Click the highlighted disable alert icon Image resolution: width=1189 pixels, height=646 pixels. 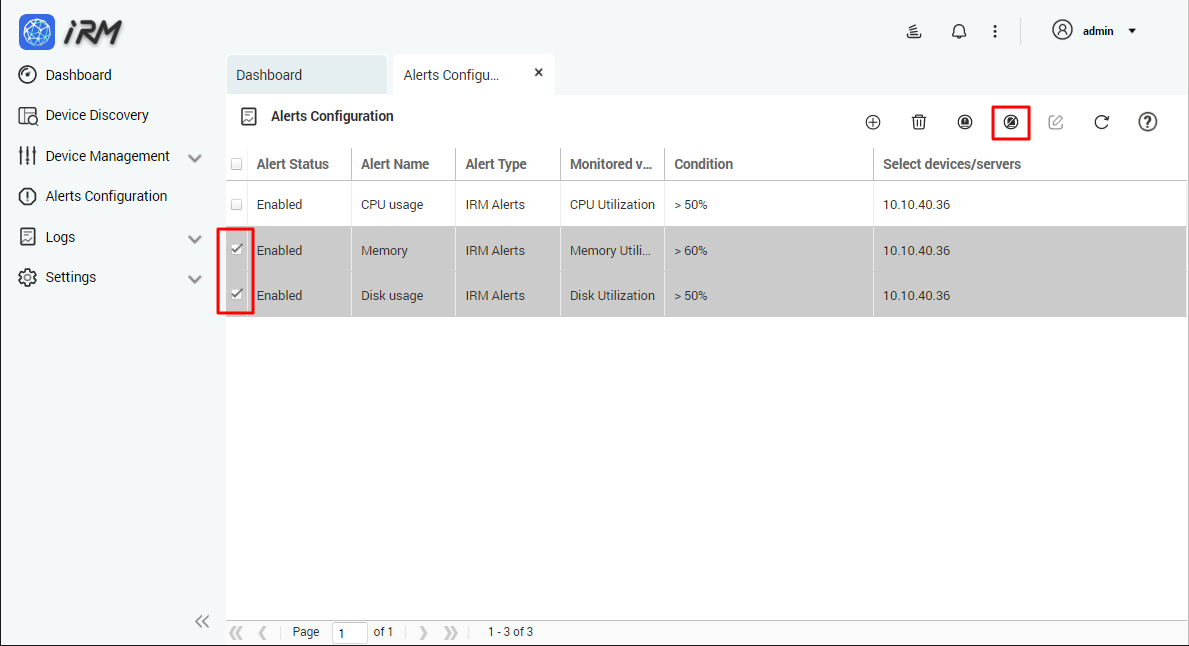pyautogui.click(x=1010, y=121)
